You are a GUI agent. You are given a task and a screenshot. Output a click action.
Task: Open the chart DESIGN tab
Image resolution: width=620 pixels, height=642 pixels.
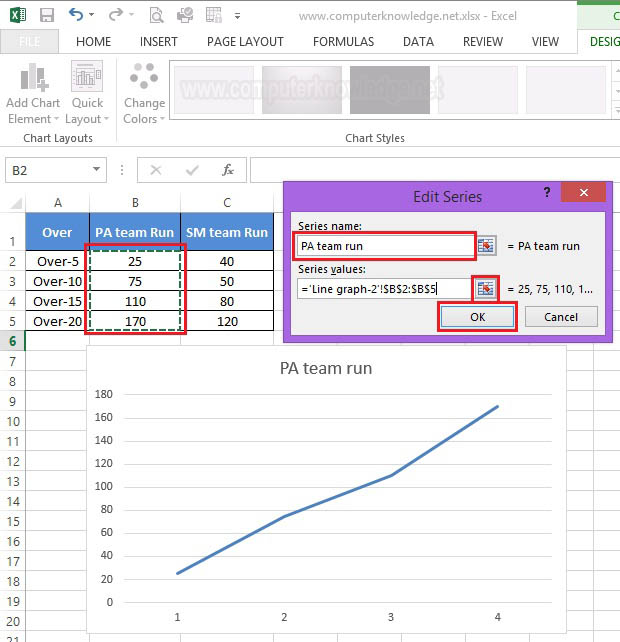click(604, 41)
